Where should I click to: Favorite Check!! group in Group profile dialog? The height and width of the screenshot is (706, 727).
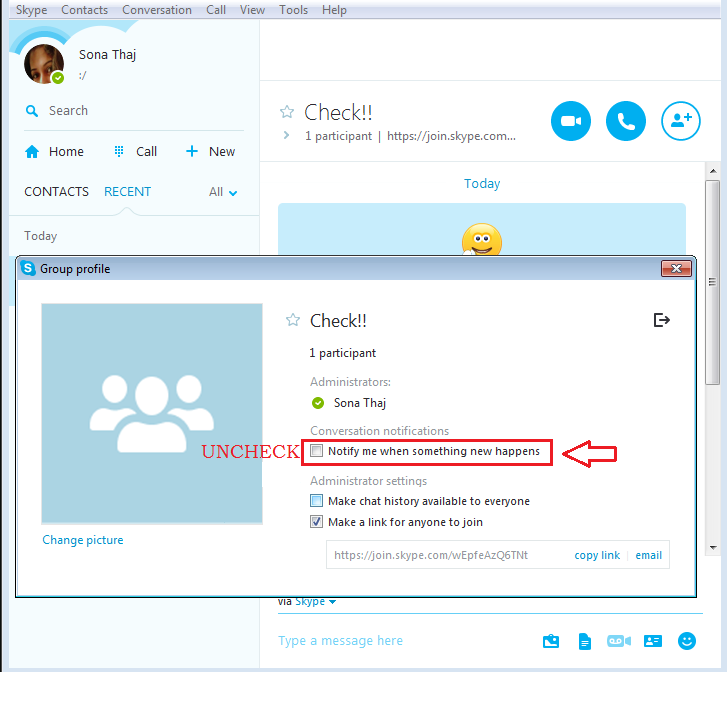click(x=293, y=320)
